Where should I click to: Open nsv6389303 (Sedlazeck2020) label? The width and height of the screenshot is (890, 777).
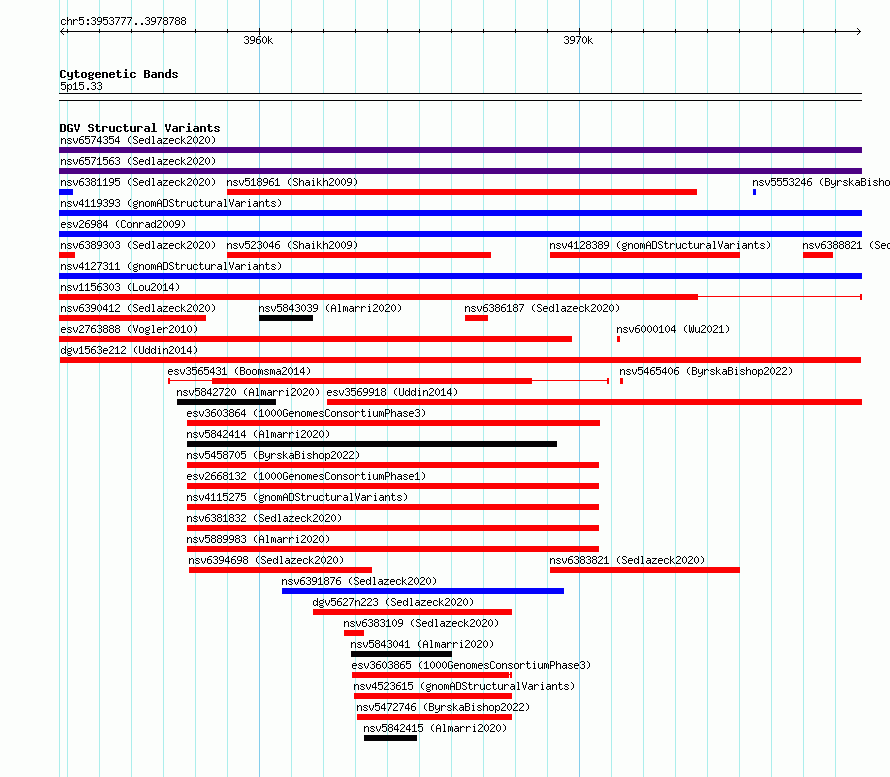tap(138, 245)
